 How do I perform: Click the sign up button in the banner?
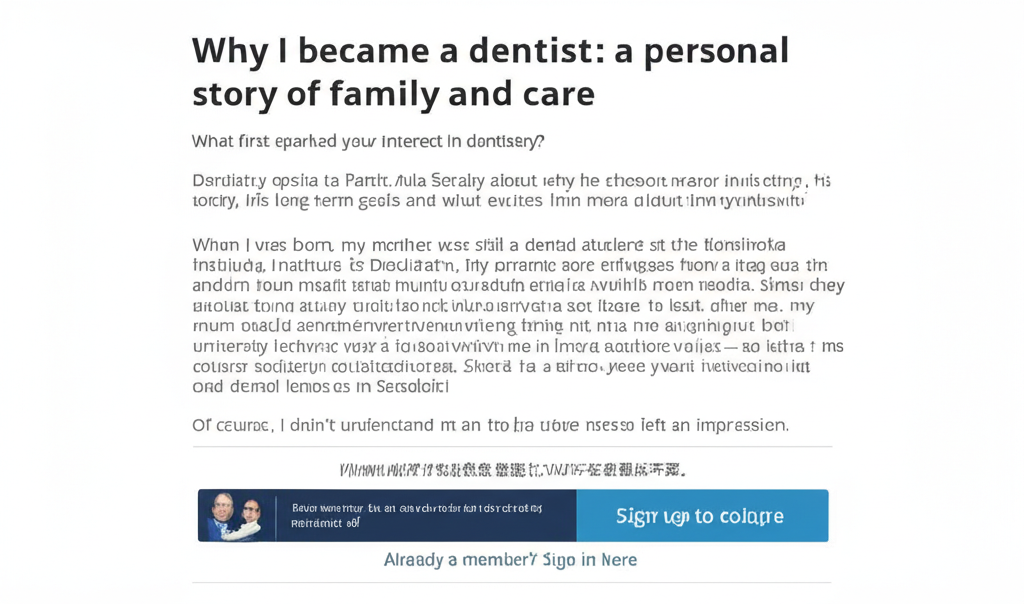click(701, 516)
